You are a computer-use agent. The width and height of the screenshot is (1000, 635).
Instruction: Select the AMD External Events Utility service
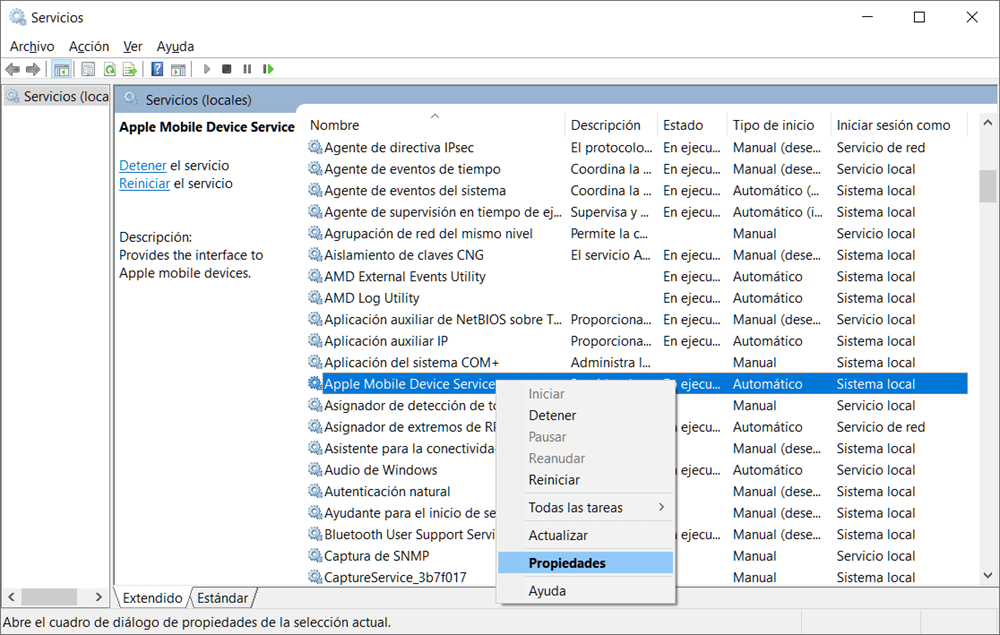point(638,277)
